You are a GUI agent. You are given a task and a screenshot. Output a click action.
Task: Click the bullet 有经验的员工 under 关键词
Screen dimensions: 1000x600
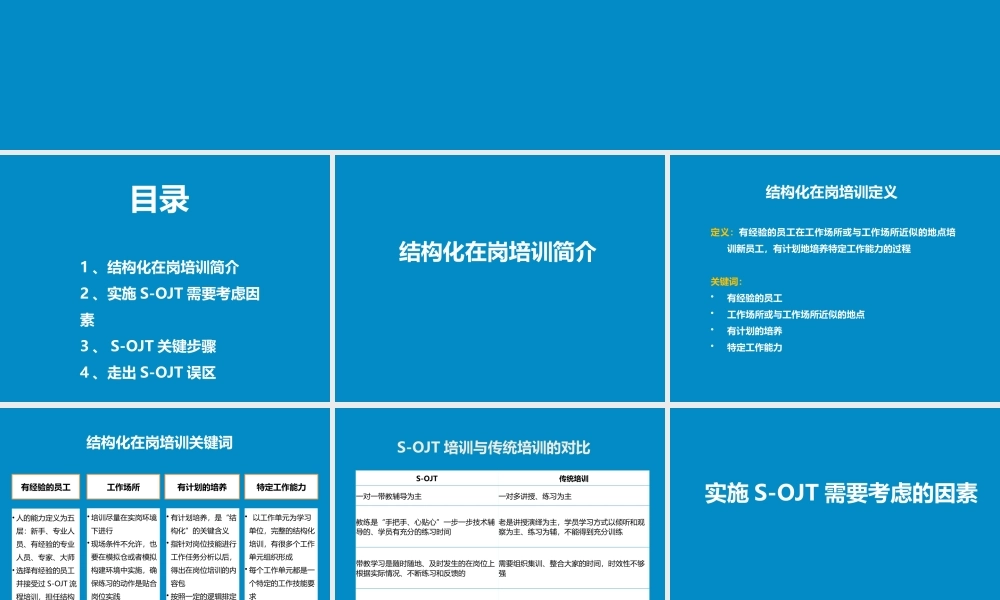[754, 298]
